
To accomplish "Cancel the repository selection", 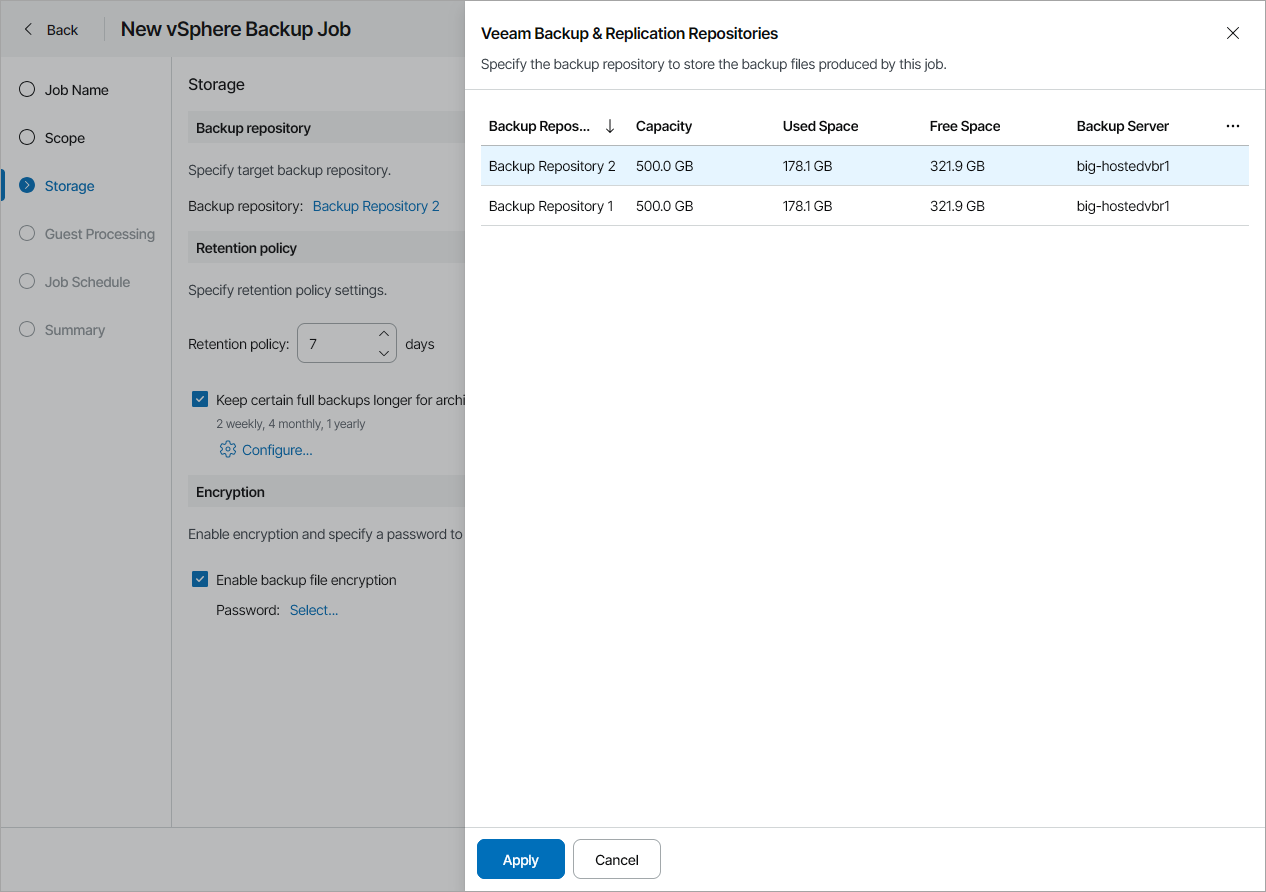I will (x=616, y=859).
